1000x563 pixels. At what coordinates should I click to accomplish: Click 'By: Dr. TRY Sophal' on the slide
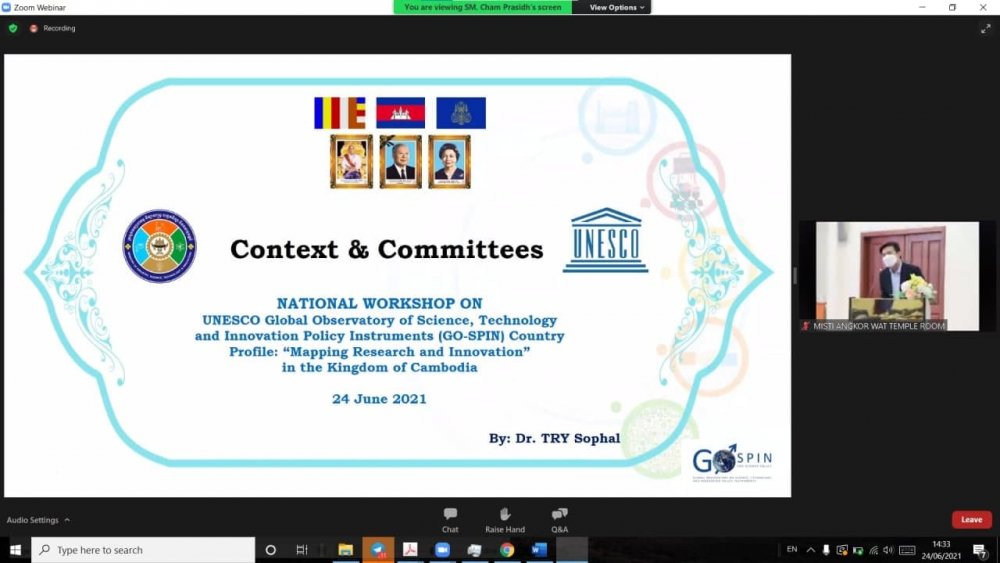554,438
